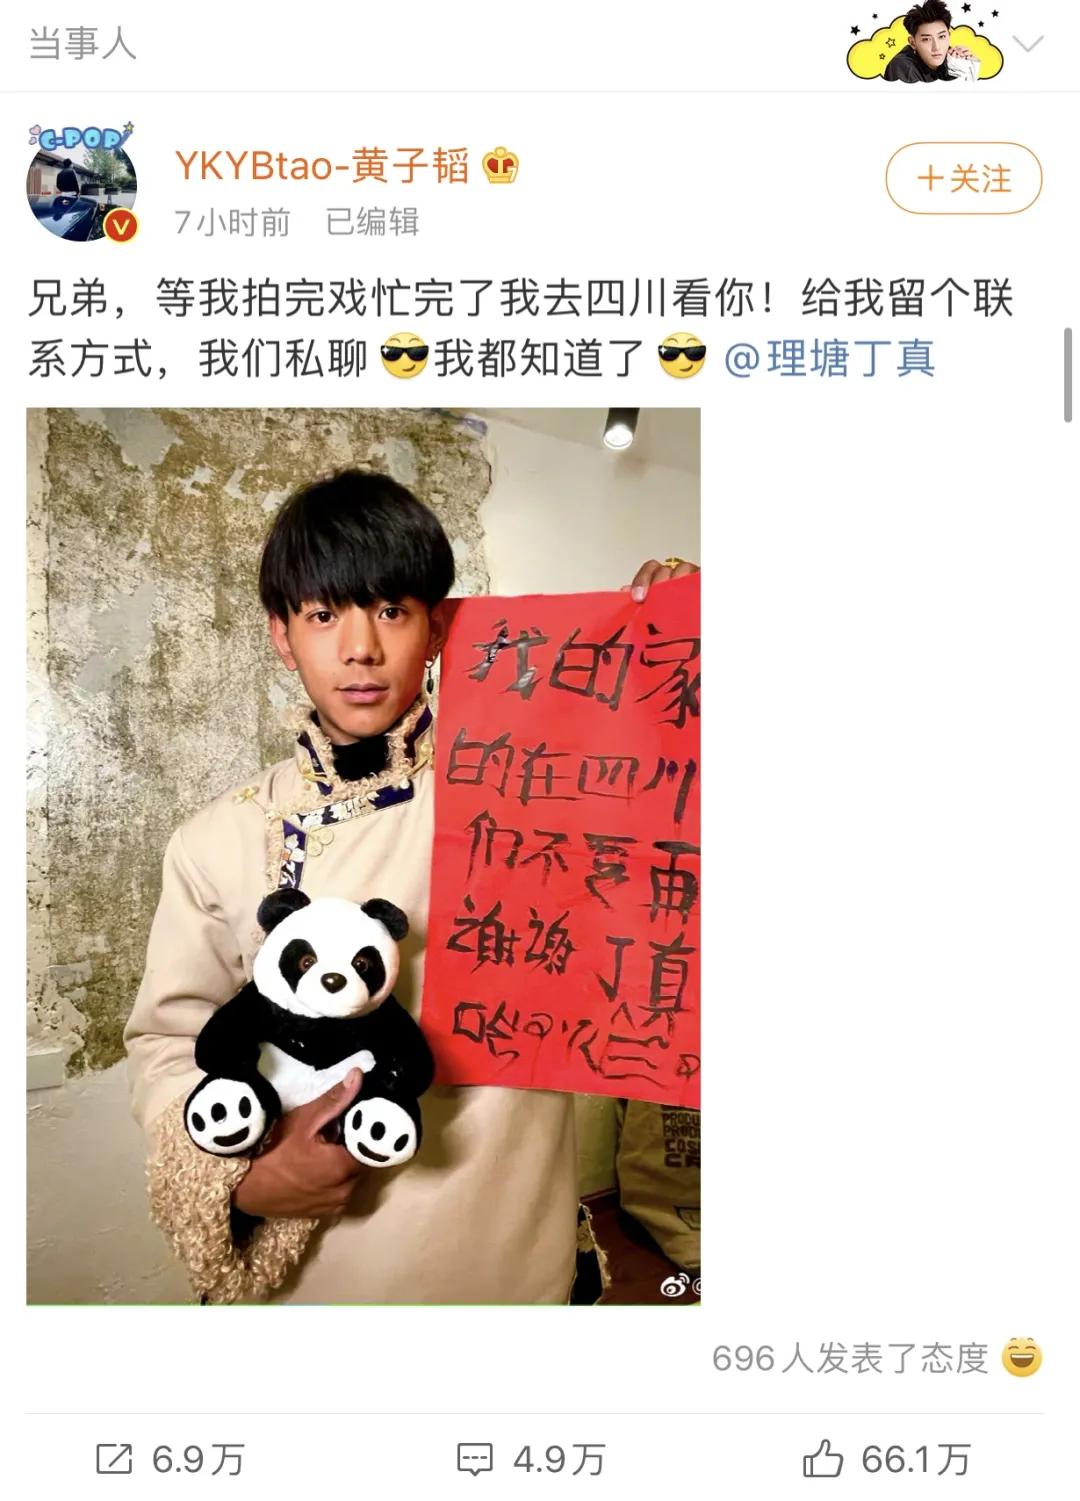Like the post using thumbs-up icon
Image resolution: width=1080 pixels, height=1501 pixels.
pyautogui.click(x=822, y=1458)
